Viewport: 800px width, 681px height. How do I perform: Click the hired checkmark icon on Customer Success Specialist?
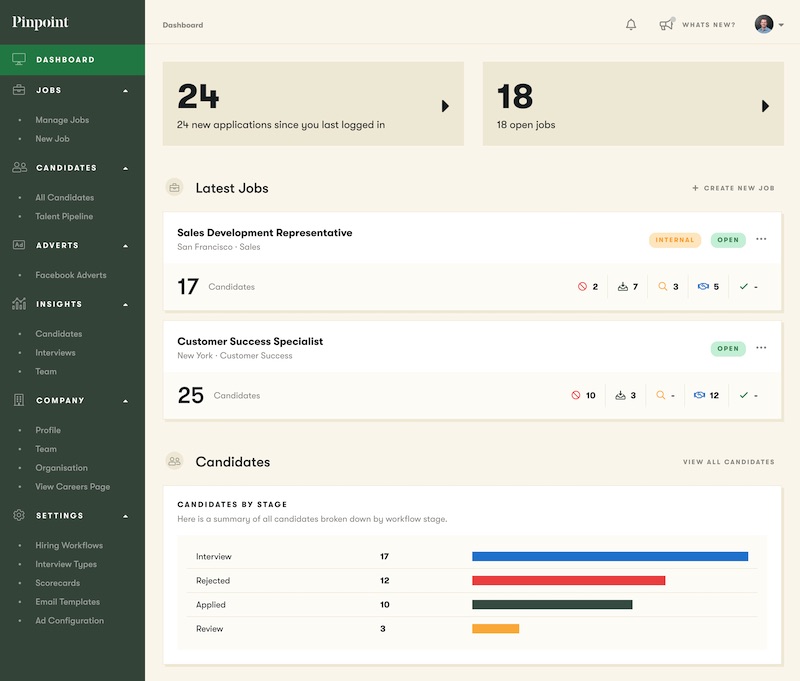(744, 395)
